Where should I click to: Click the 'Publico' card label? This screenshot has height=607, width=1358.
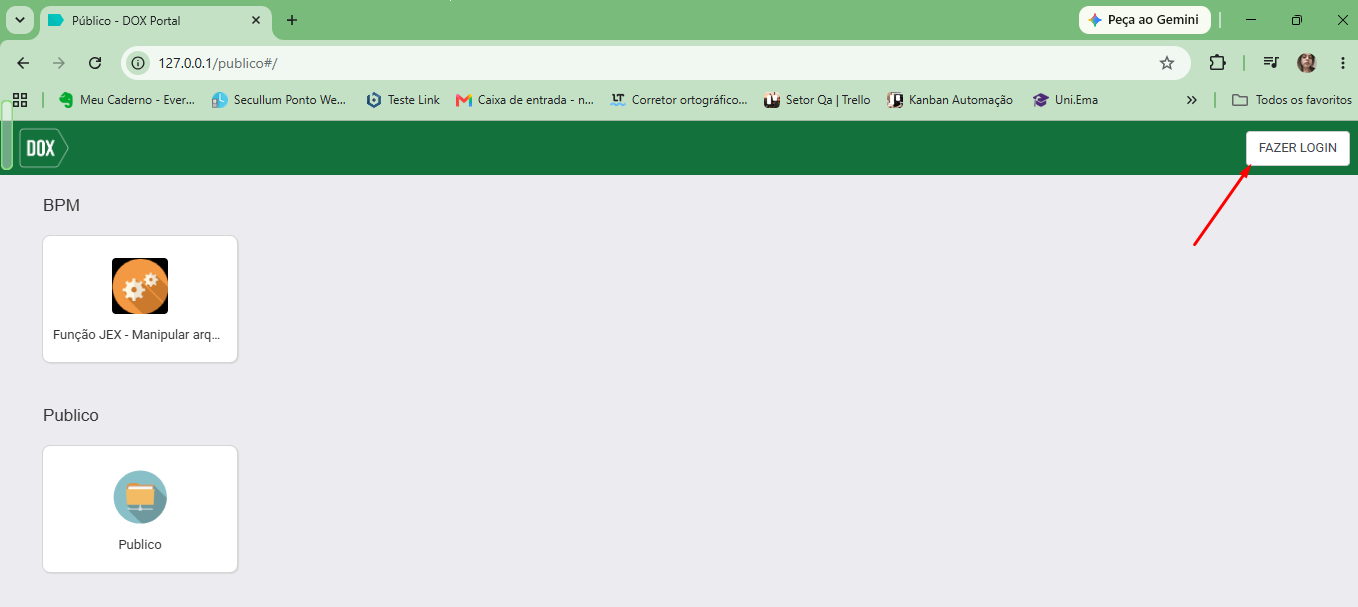140,545
